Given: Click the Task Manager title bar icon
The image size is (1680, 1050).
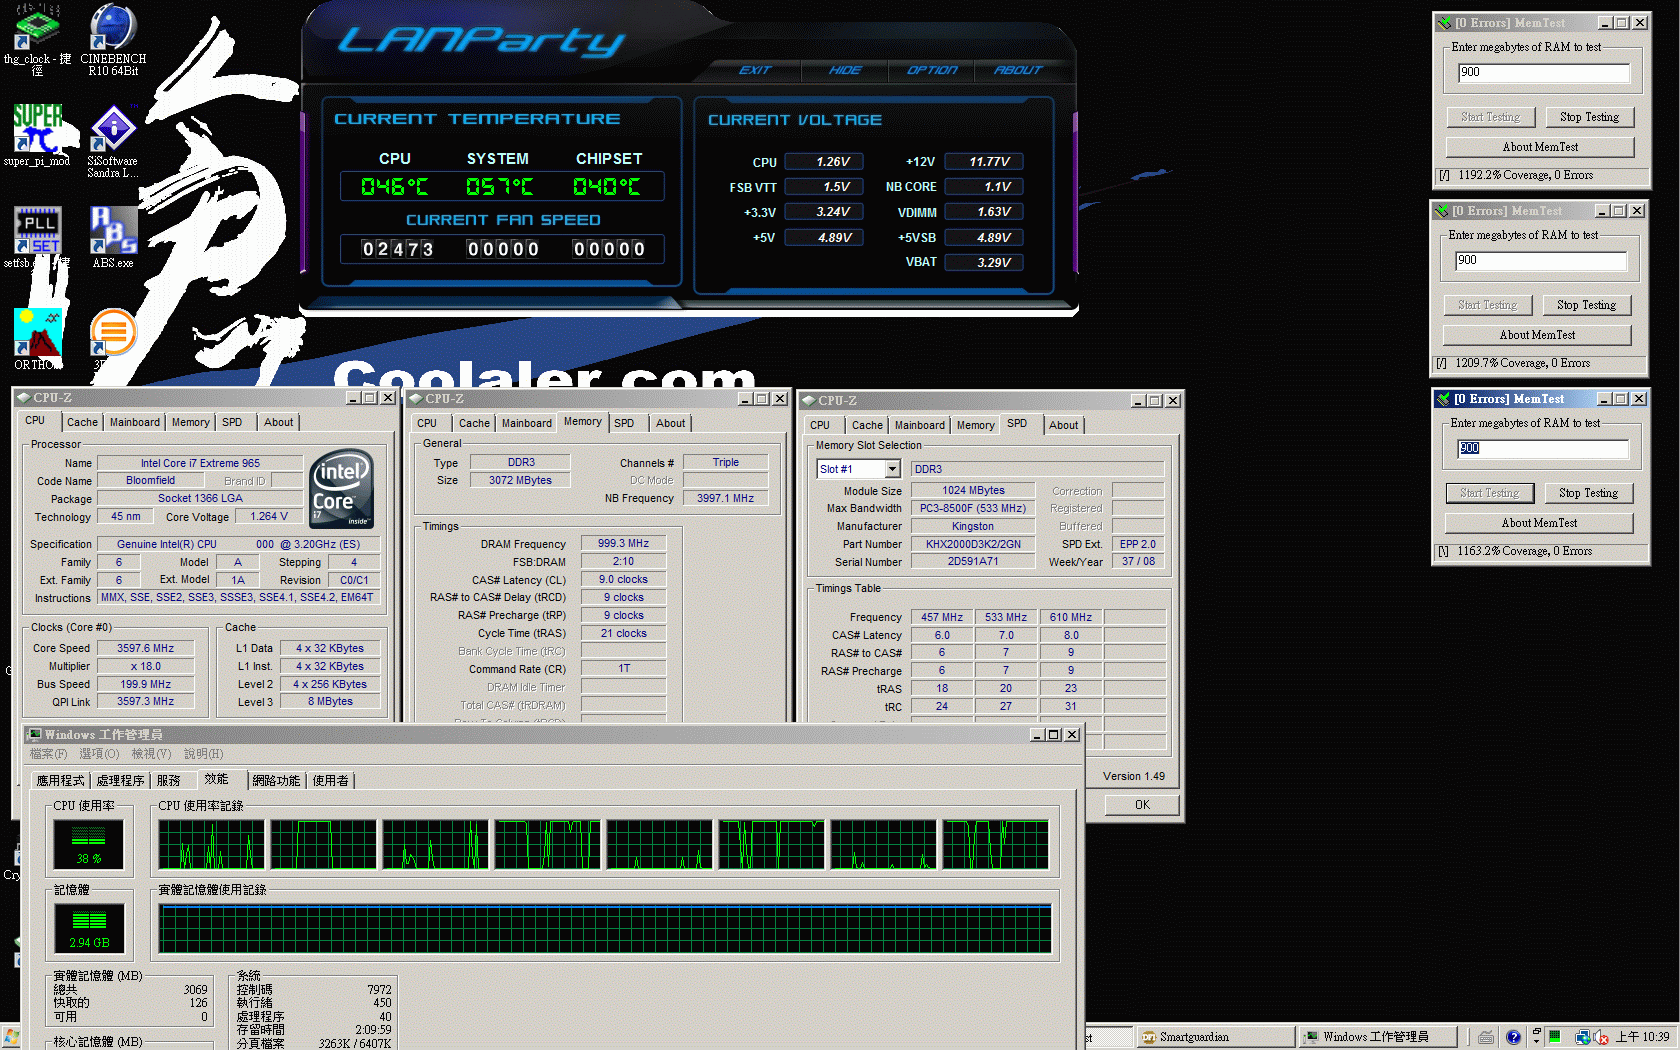Looking at the screenshot, I should 35,735.
